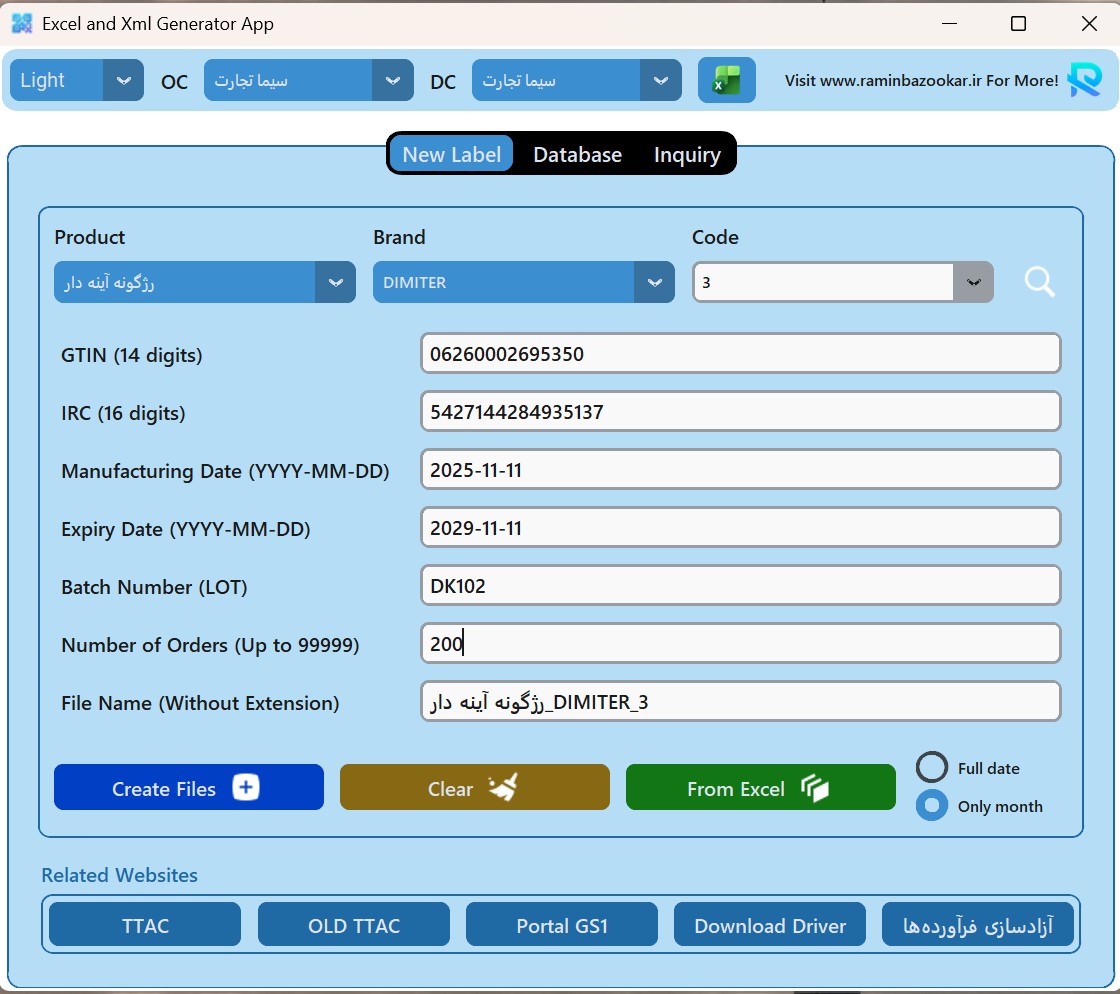
Task: Expand the Light theme dropdown
Action: pyautogui.click(x=123, y=81)
